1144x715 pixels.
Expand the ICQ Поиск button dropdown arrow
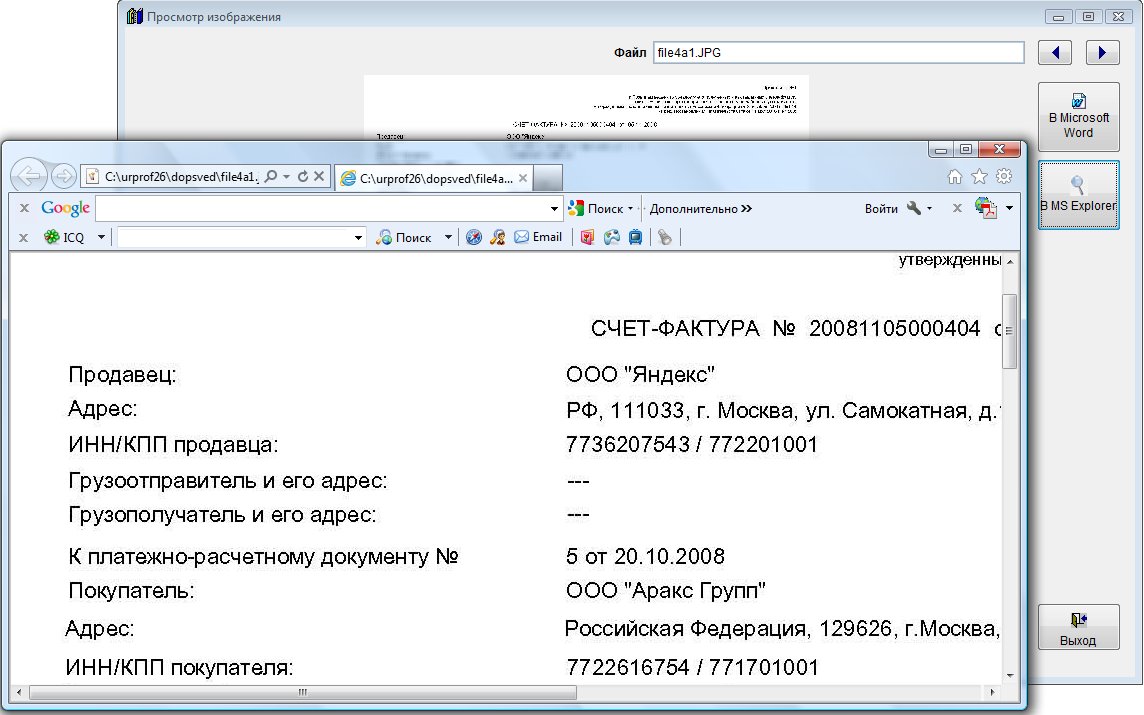click(x=448, y=238)
